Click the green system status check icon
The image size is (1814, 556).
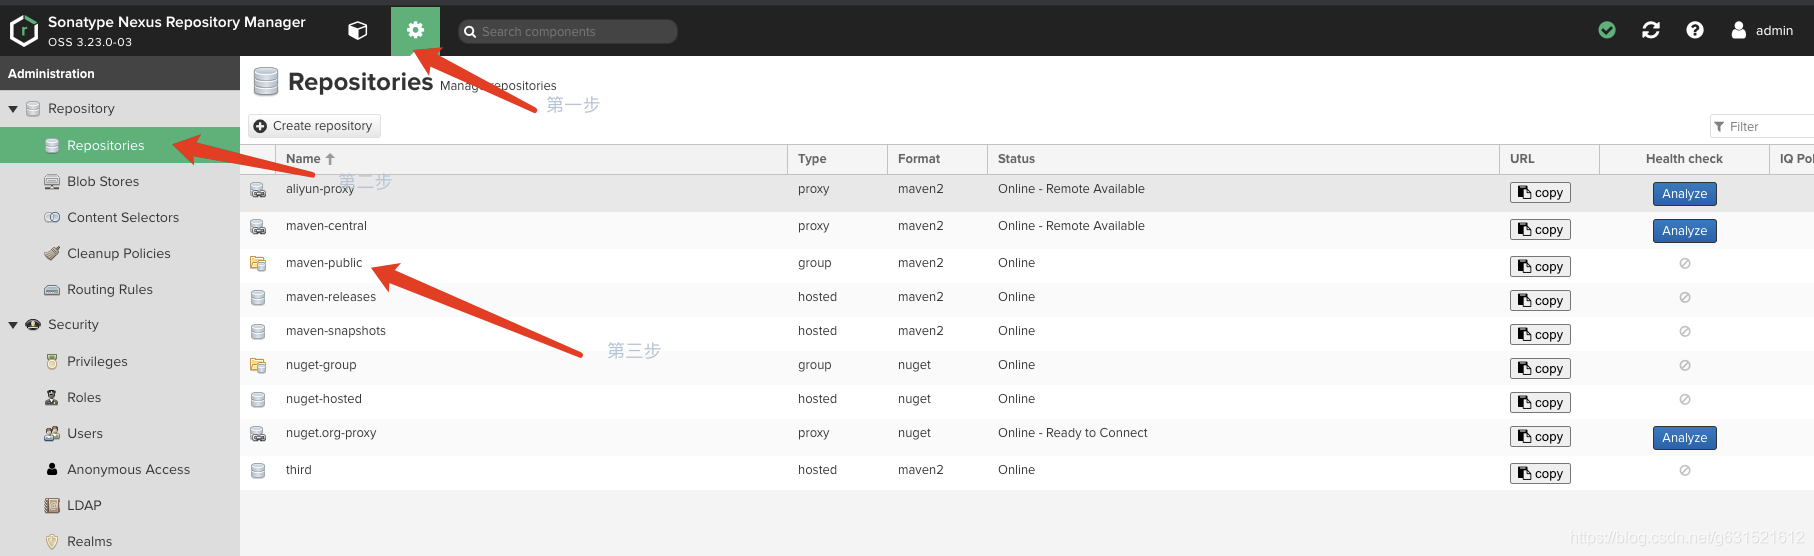click(x=1607, y=30)
